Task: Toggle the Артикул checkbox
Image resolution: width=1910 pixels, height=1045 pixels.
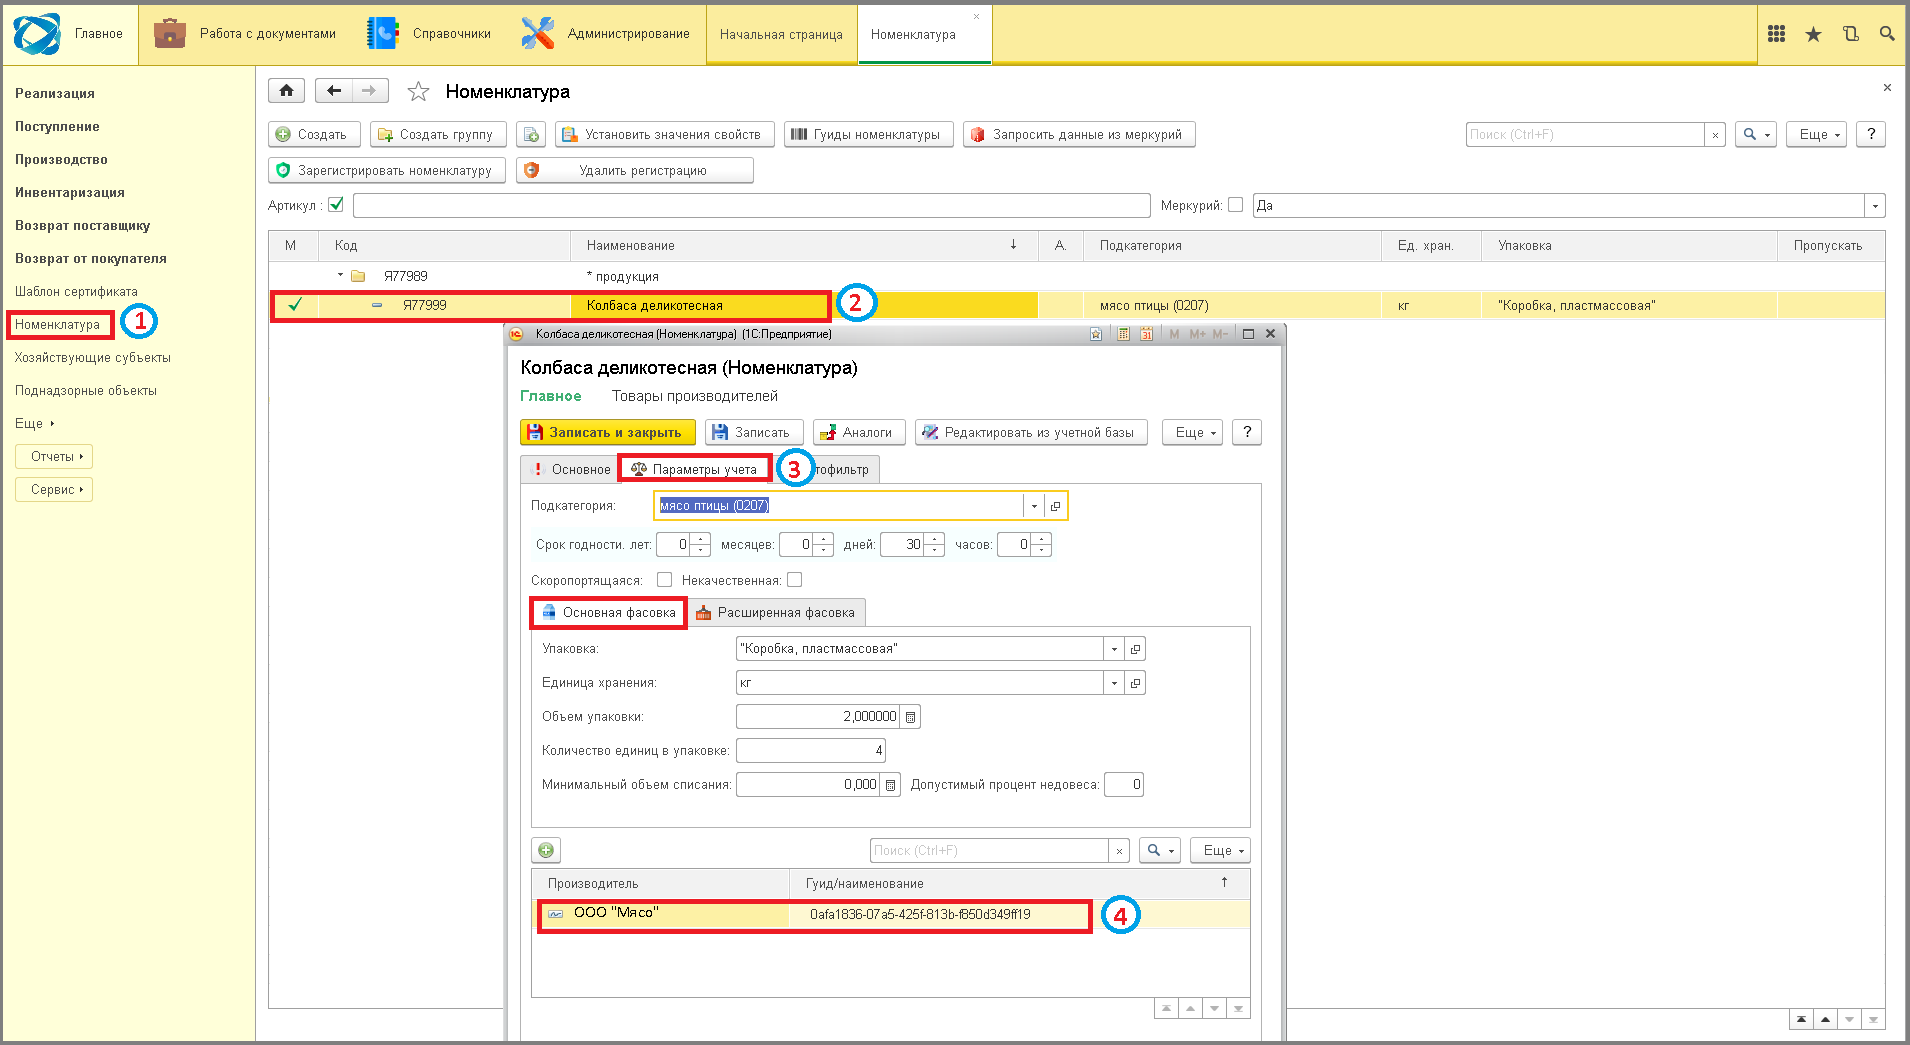Action: pos(336,204)
